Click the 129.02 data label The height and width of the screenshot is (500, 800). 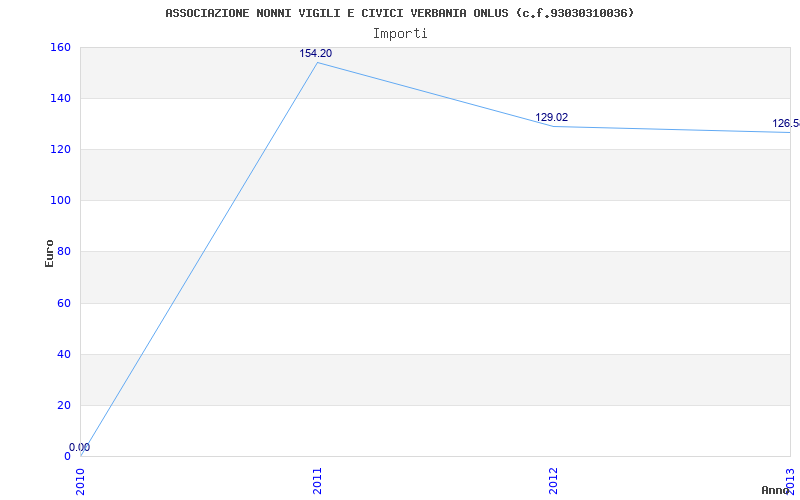pos(552,117)
